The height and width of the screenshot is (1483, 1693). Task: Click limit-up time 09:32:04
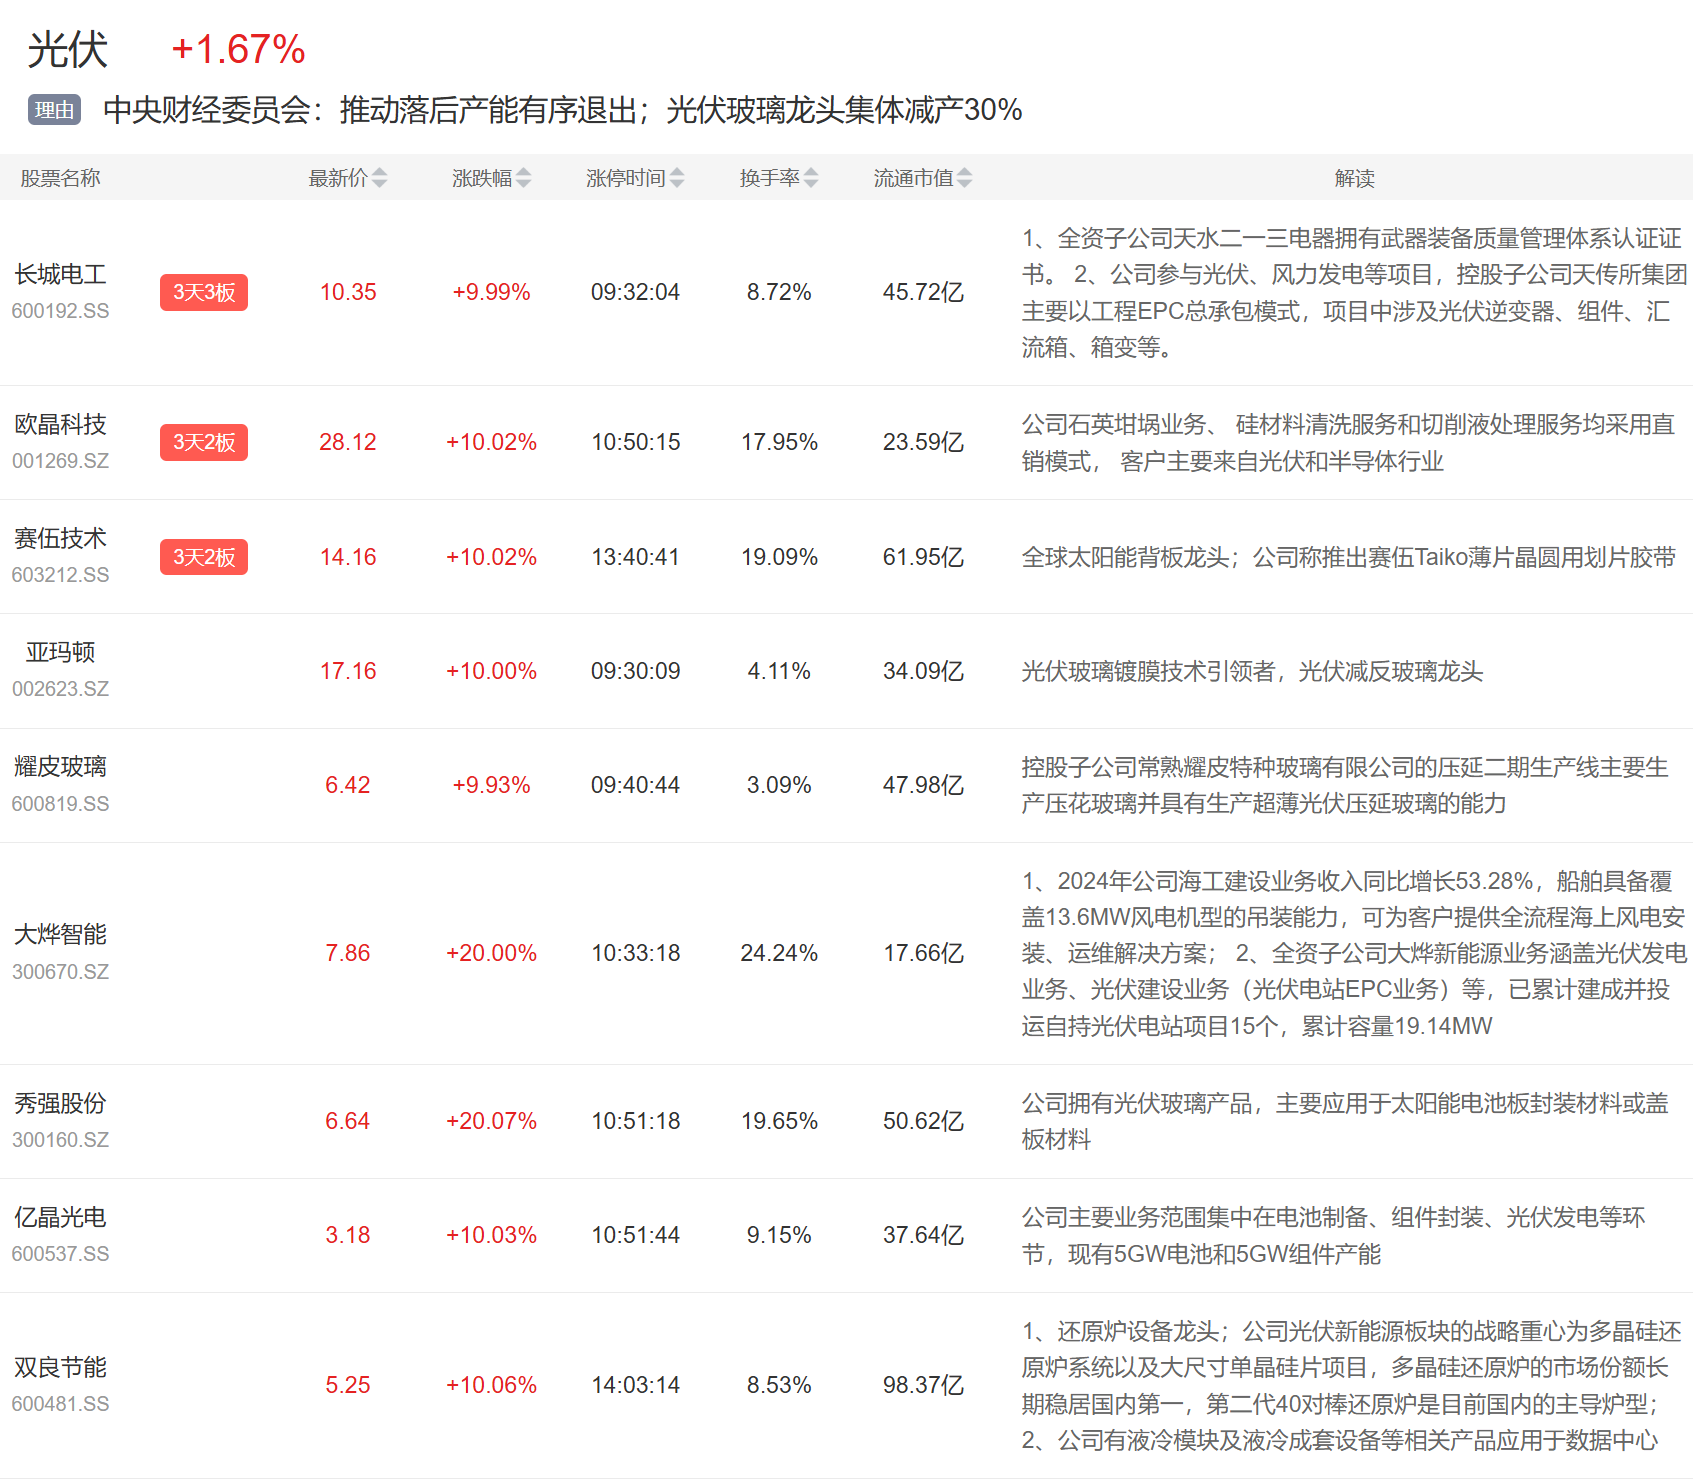coord(635,292)
